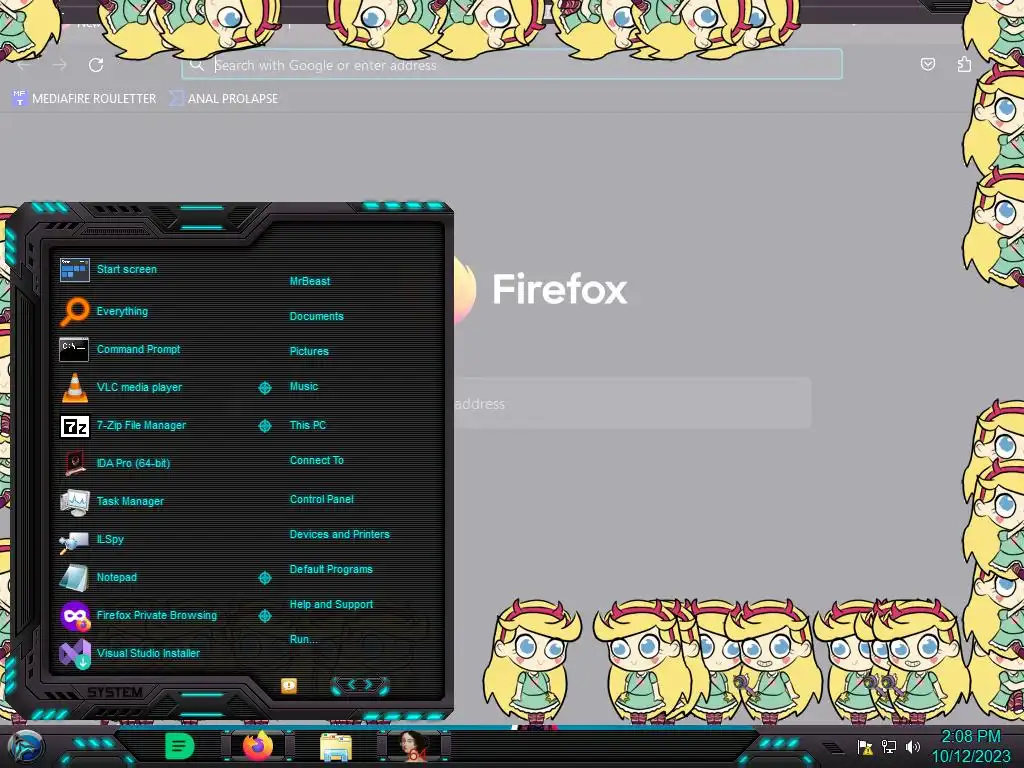The width and height of the screenshot is (1024, 768).
Task: Open Control Panel
Action: point(321,500)
